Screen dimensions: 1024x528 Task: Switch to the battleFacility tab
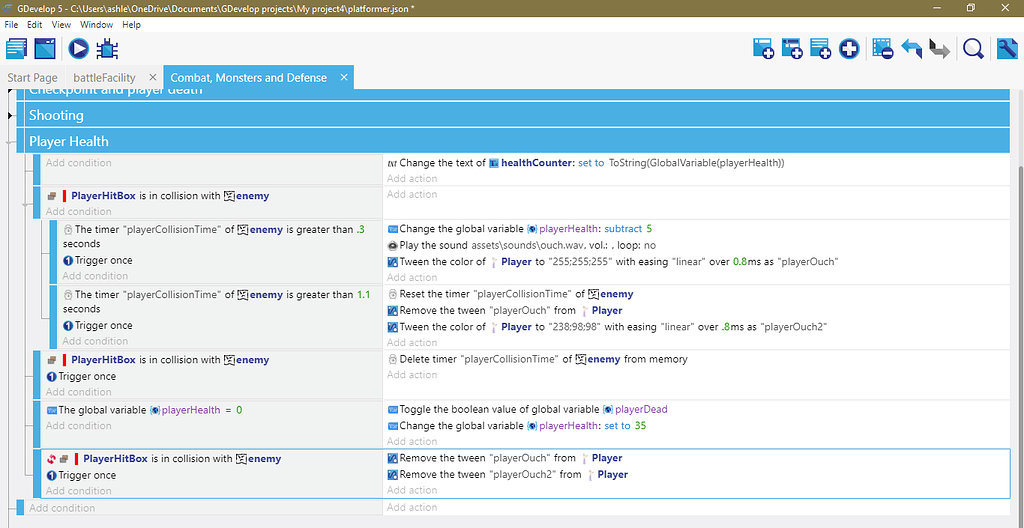coord(104,77)
